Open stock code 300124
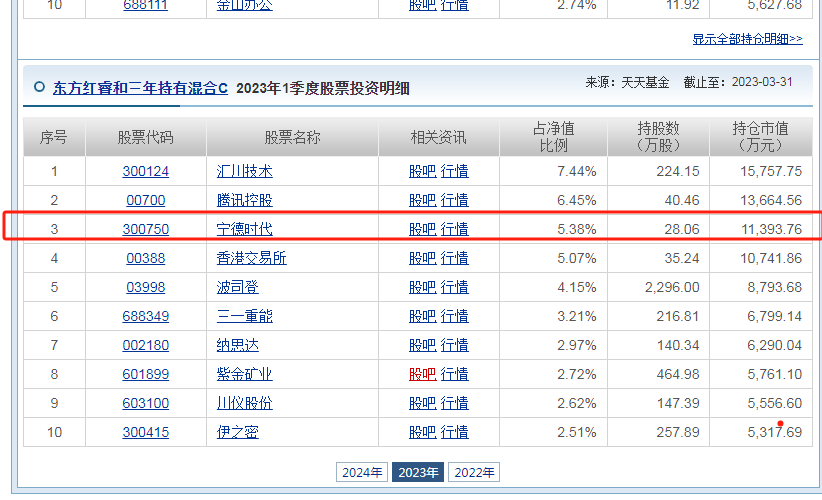Image resolution: width=822 pixels, height=500 pixels. (x=146, y=171)
